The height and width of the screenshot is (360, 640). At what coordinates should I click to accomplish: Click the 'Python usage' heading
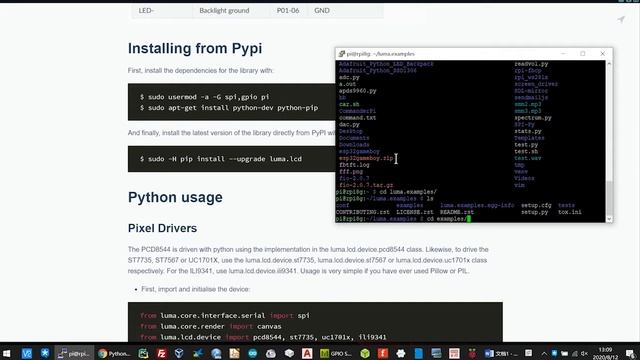coord(175,197)
